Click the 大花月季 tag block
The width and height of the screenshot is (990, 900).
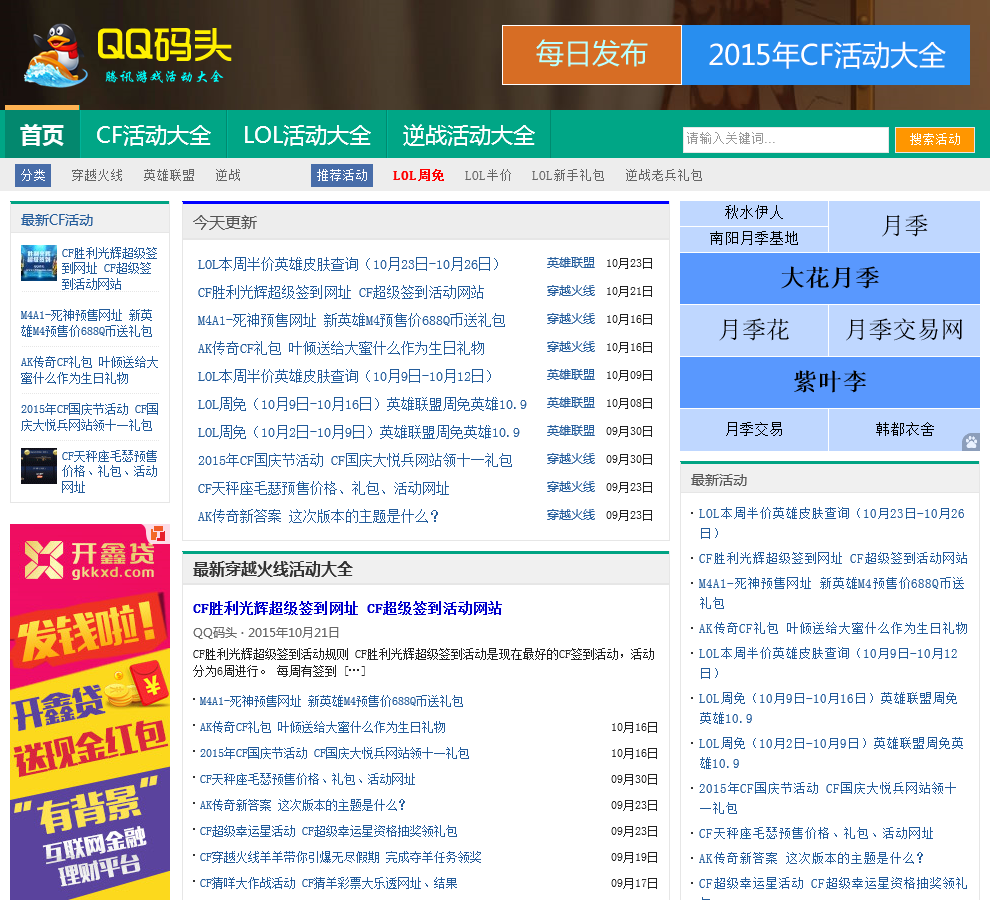click(x=829, y=278)
